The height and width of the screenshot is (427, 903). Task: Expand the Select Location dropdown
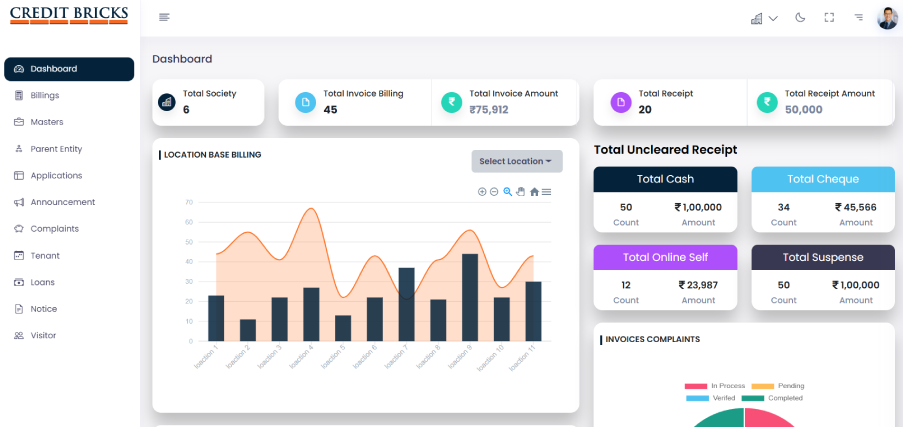516,161
